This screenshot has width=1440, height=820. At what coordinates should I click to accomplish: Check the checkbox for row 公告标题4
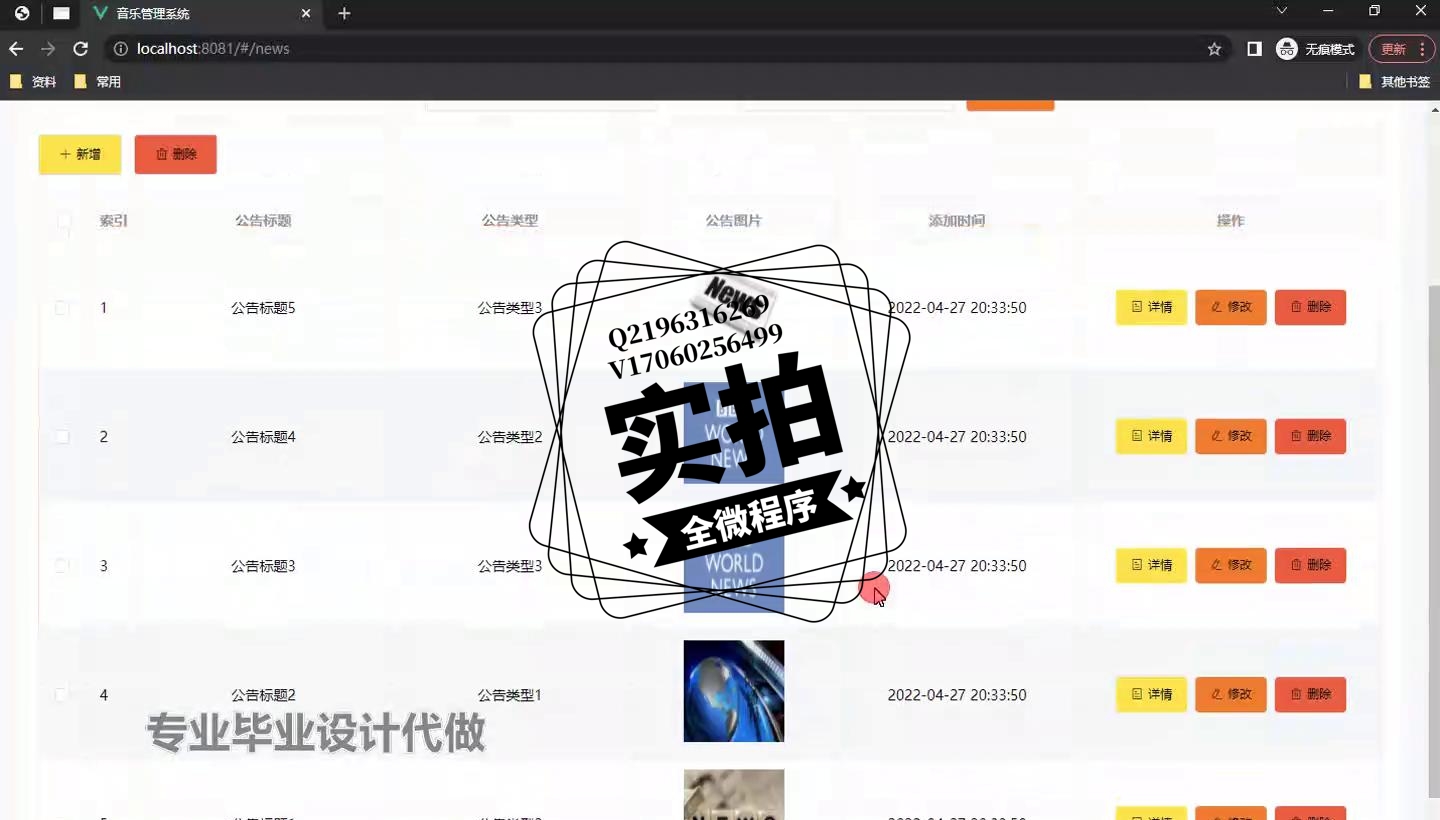coord(62,437)
